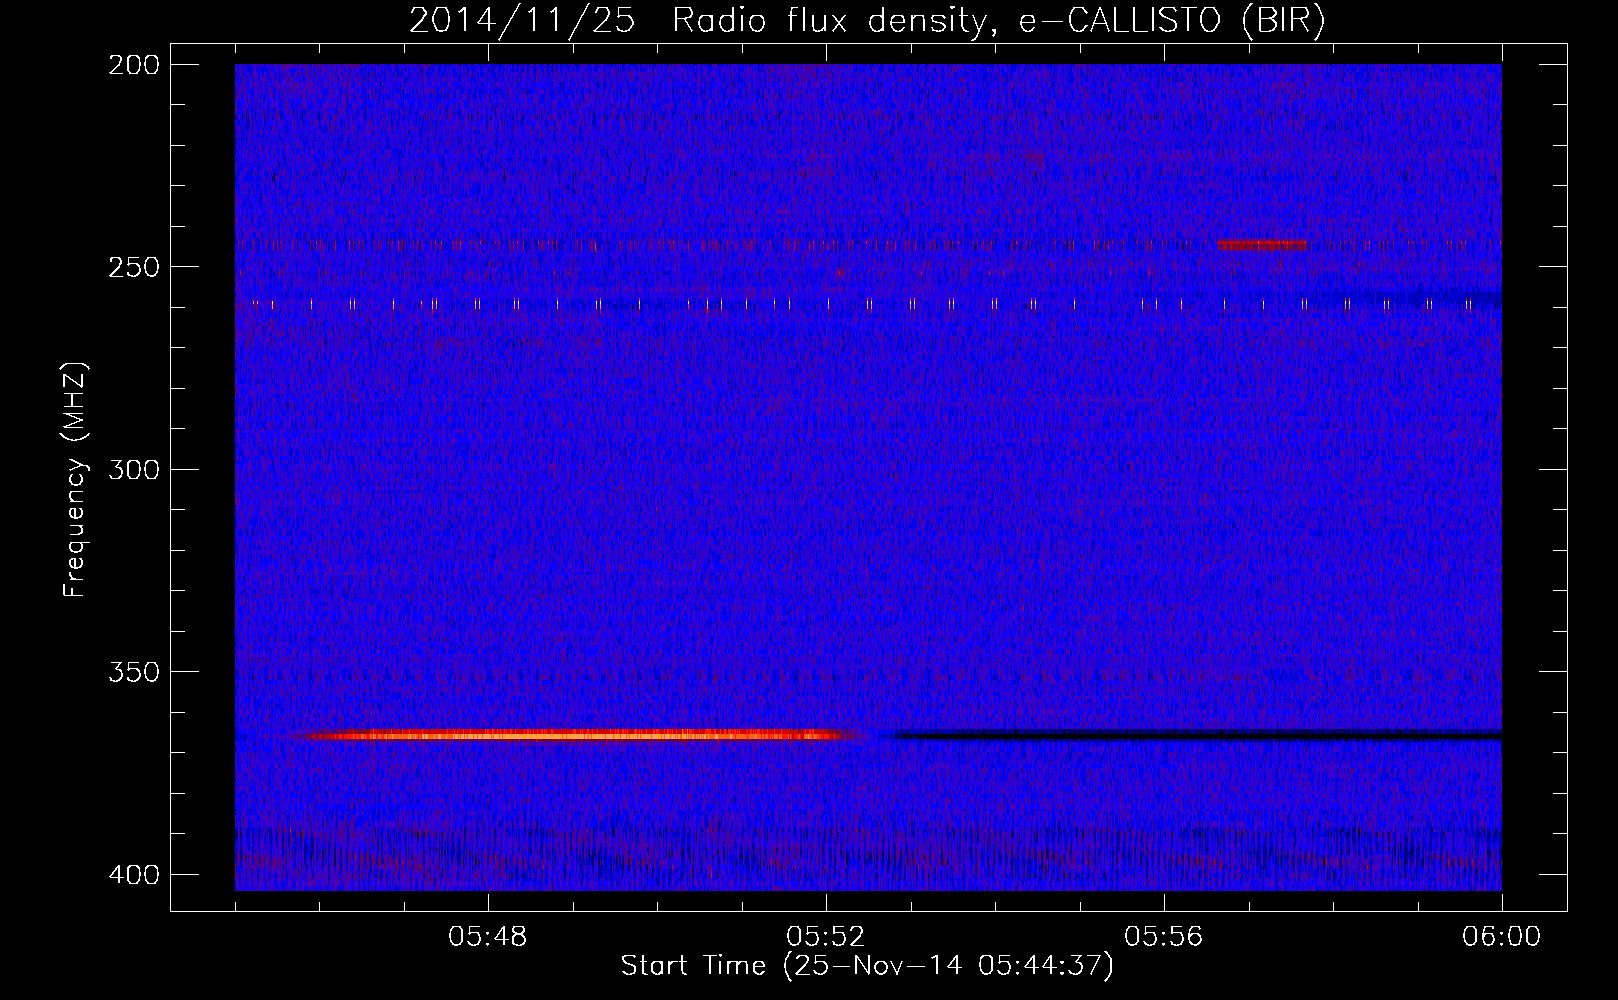Click the 400 frequency axis label
Viewport: 1618px width, 1000px height.
click(x=133, y=875)
